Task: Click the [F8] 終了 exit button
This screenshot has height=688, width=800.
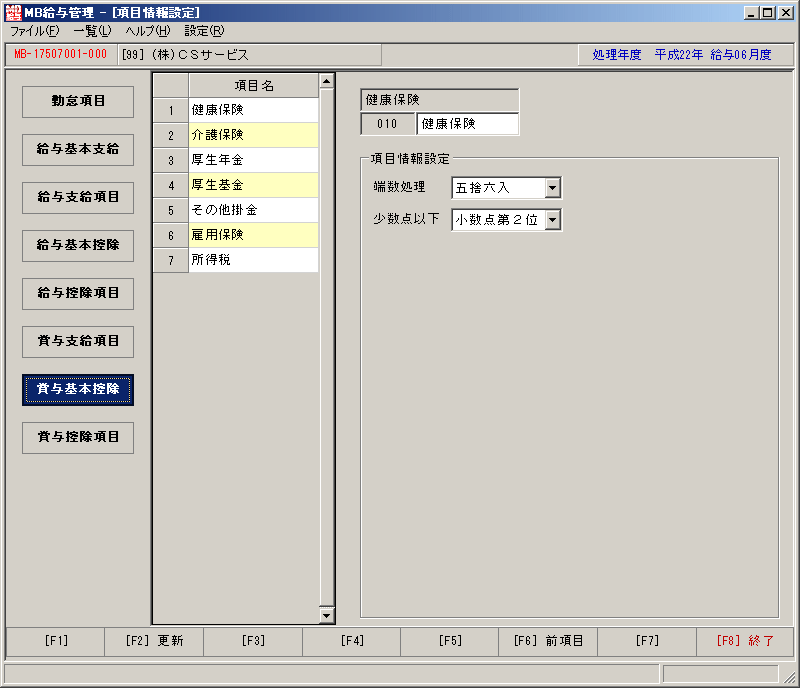Action: point(745,641)
